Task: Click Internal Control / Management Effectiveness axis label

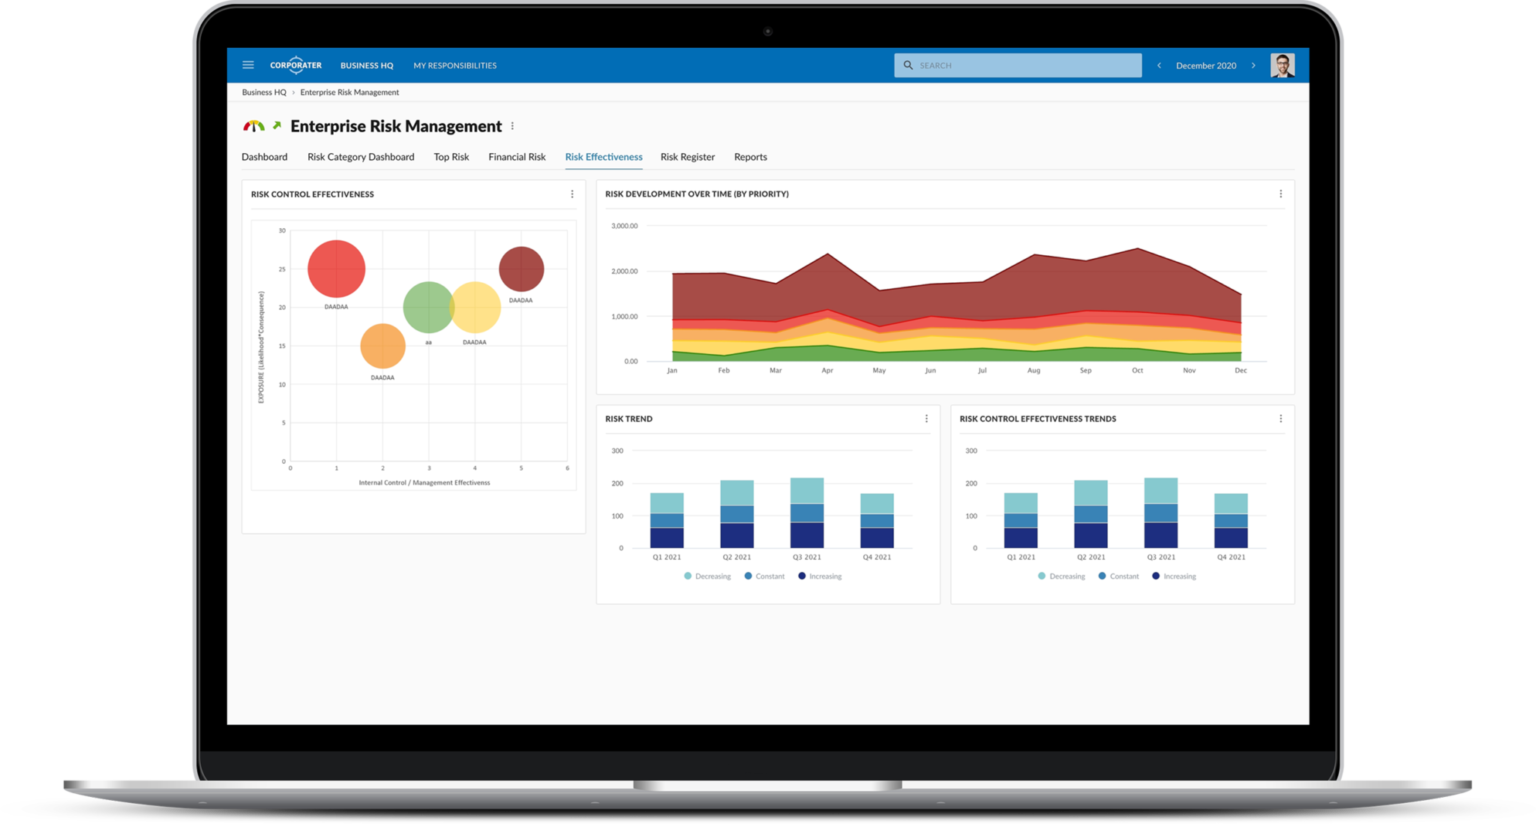Action: (x=424, y=483)
